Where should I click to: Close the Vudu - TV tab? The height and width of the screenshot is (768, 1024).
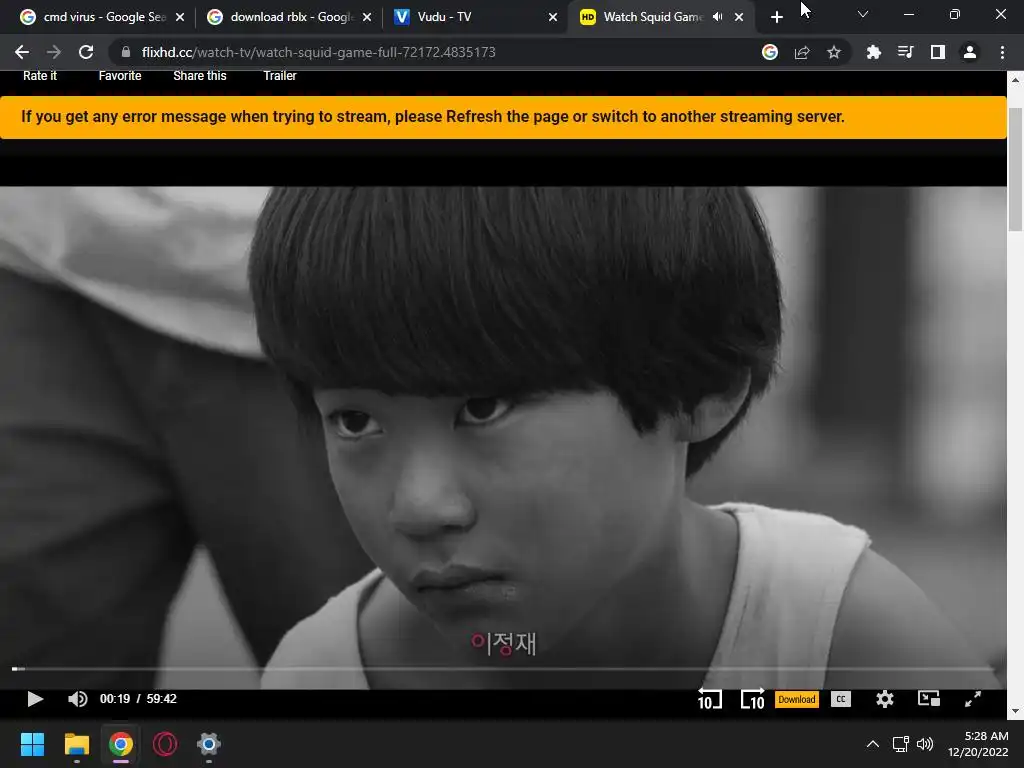(x=553, y=17)
